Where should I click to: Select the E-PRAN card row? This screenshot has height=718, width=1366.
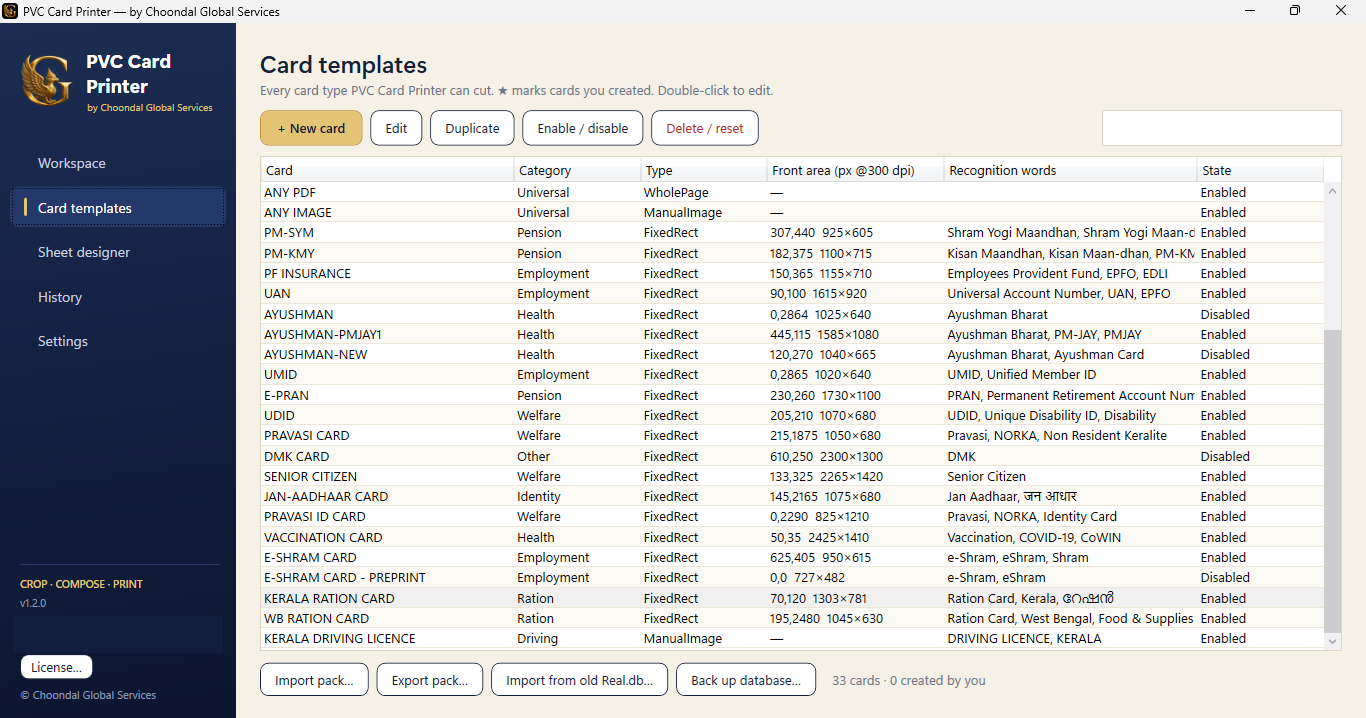(x=792, y=395)
